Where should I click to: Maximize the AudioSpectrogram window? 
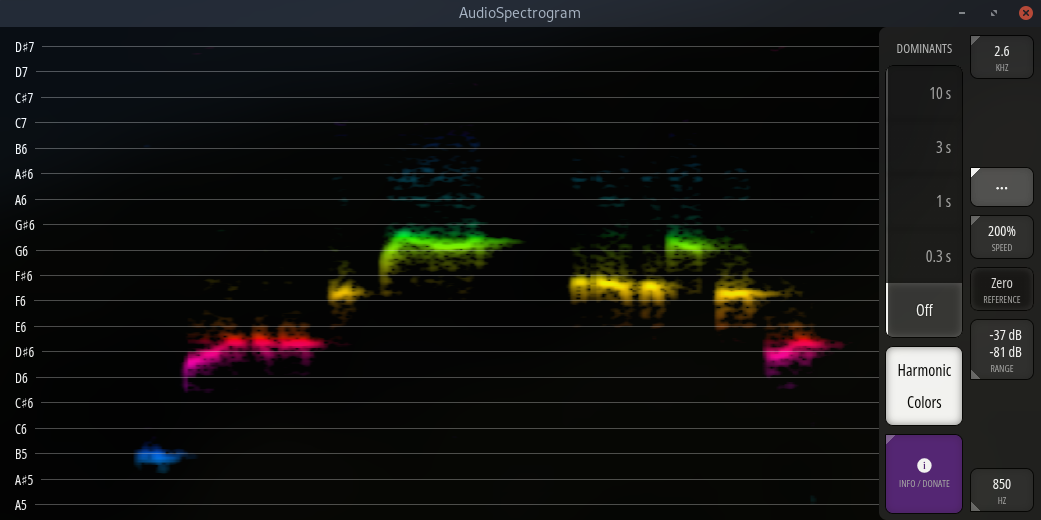pos(994,13)
